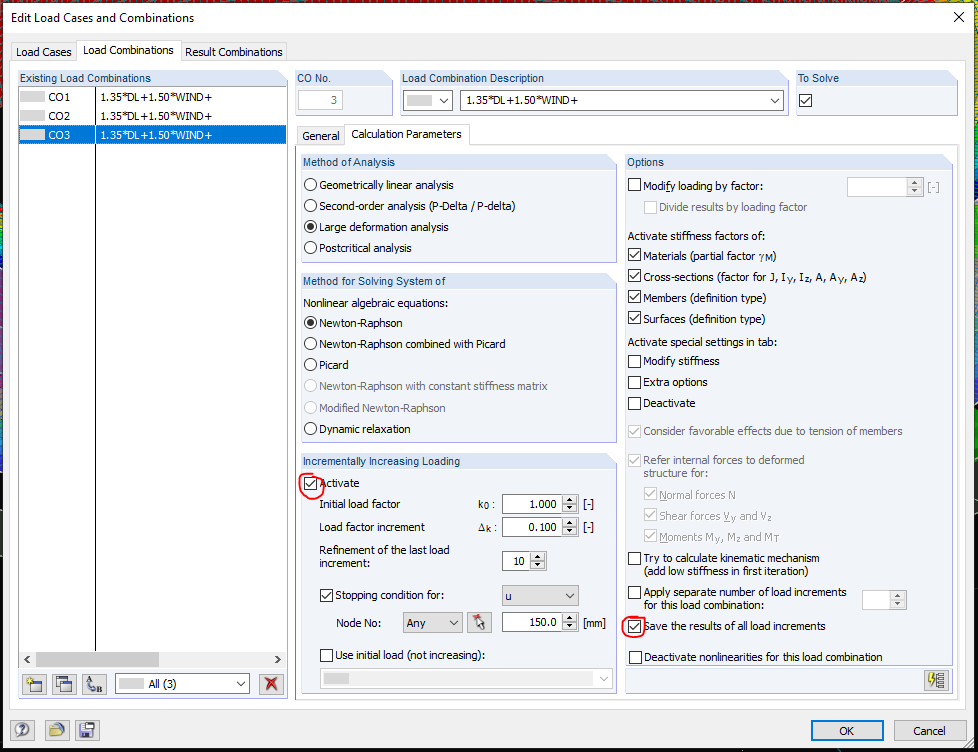Close the Edit Load Cases dialog
The image size is (978, 752).
click(959, 17)
